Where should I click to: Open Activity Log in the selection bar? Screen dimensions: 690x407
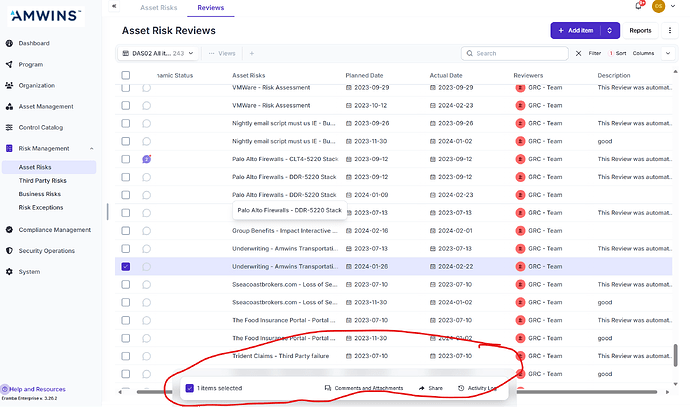coord(477,388)
